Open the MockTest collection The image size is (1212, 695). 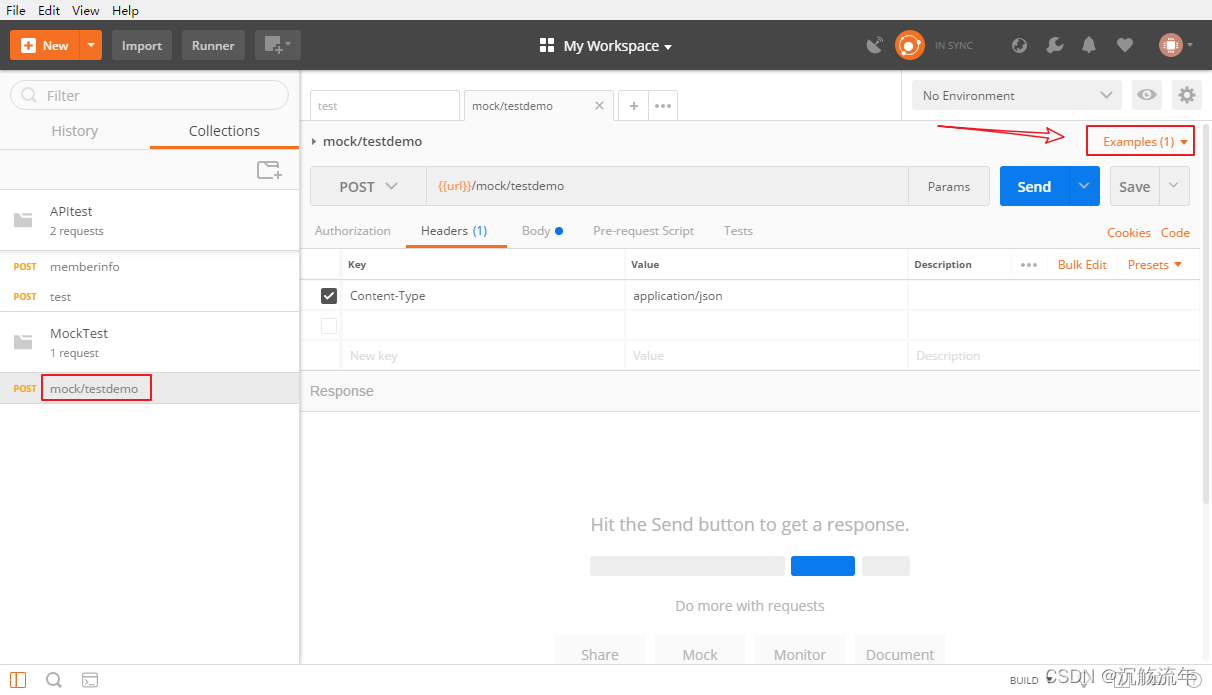coord(150,342)
